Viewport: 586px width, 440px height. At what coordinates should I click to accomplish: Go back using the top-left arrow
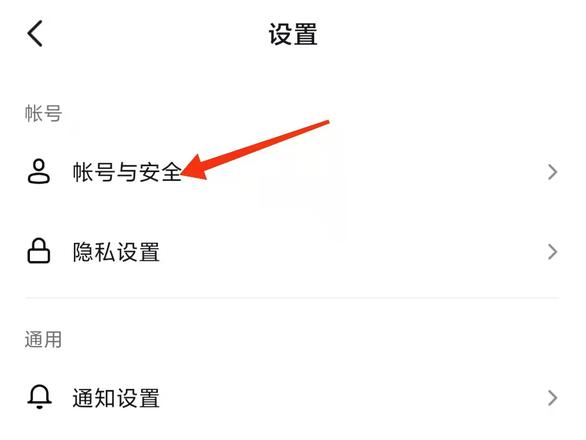click(x=35, y=34)
